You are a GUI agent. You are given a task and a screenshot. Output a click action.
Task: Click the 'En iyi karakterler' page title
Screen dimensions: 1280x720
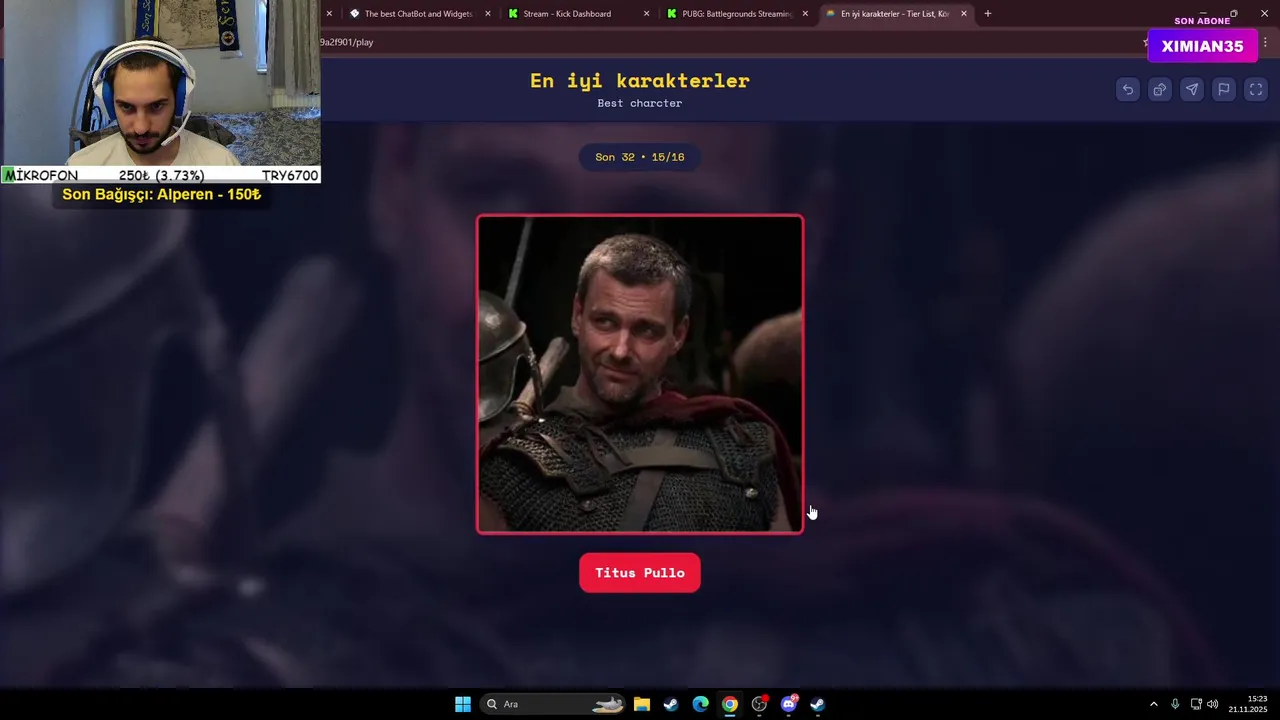click(640, 81)
